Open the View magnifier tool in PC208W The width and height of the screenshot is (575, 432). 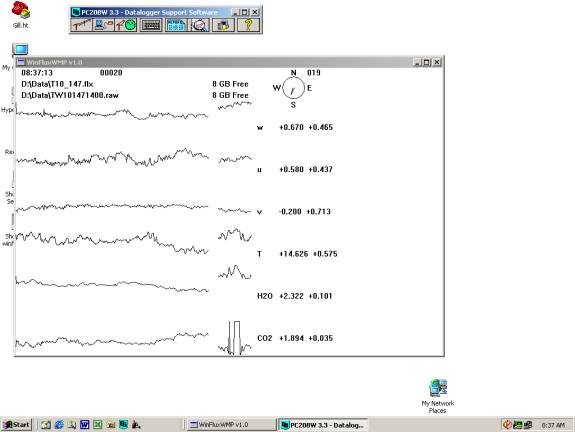pyautogui.click(x=199, y=25)
